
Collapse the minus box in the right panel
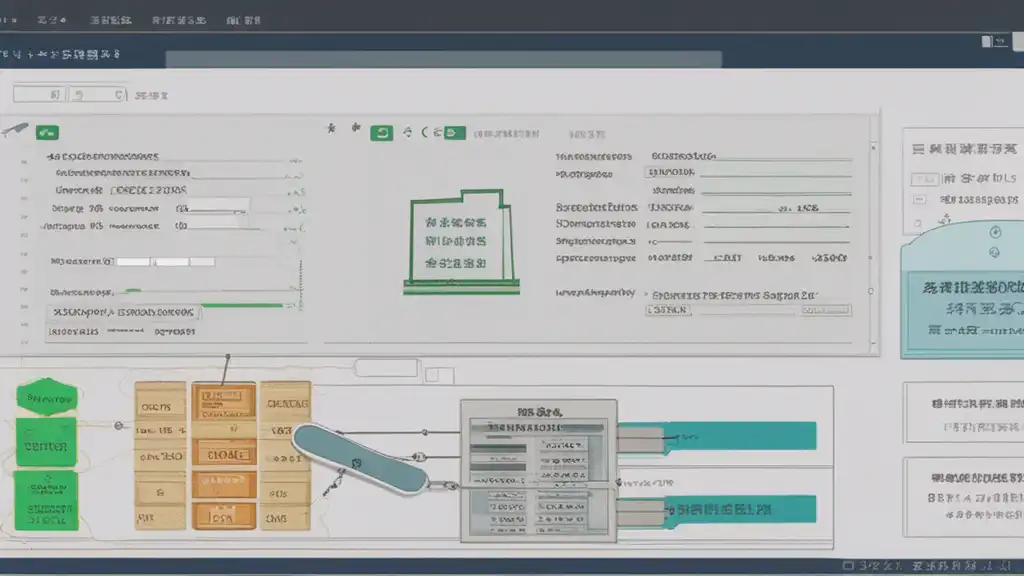point(919,199)
